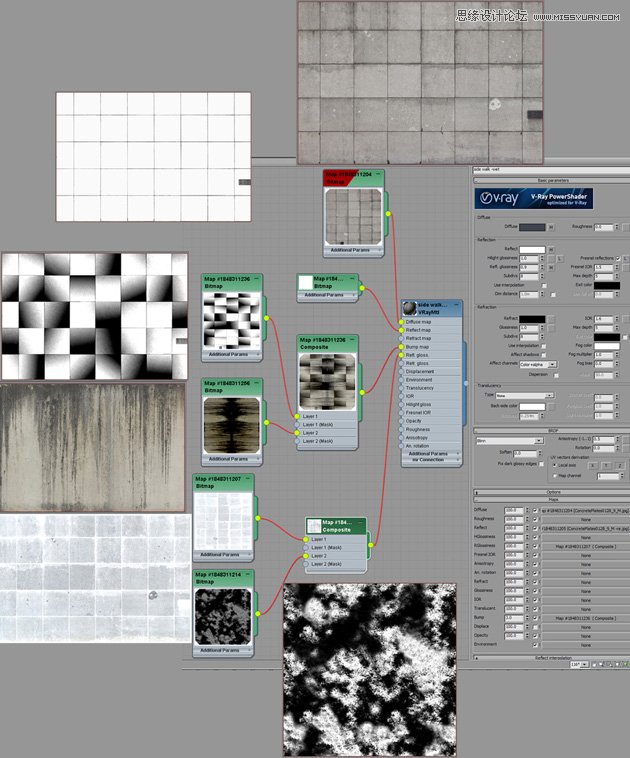Click the Environment socket on VRayMtl node
The width and height of the screenshot is (630, 758).
coord(401,380)
